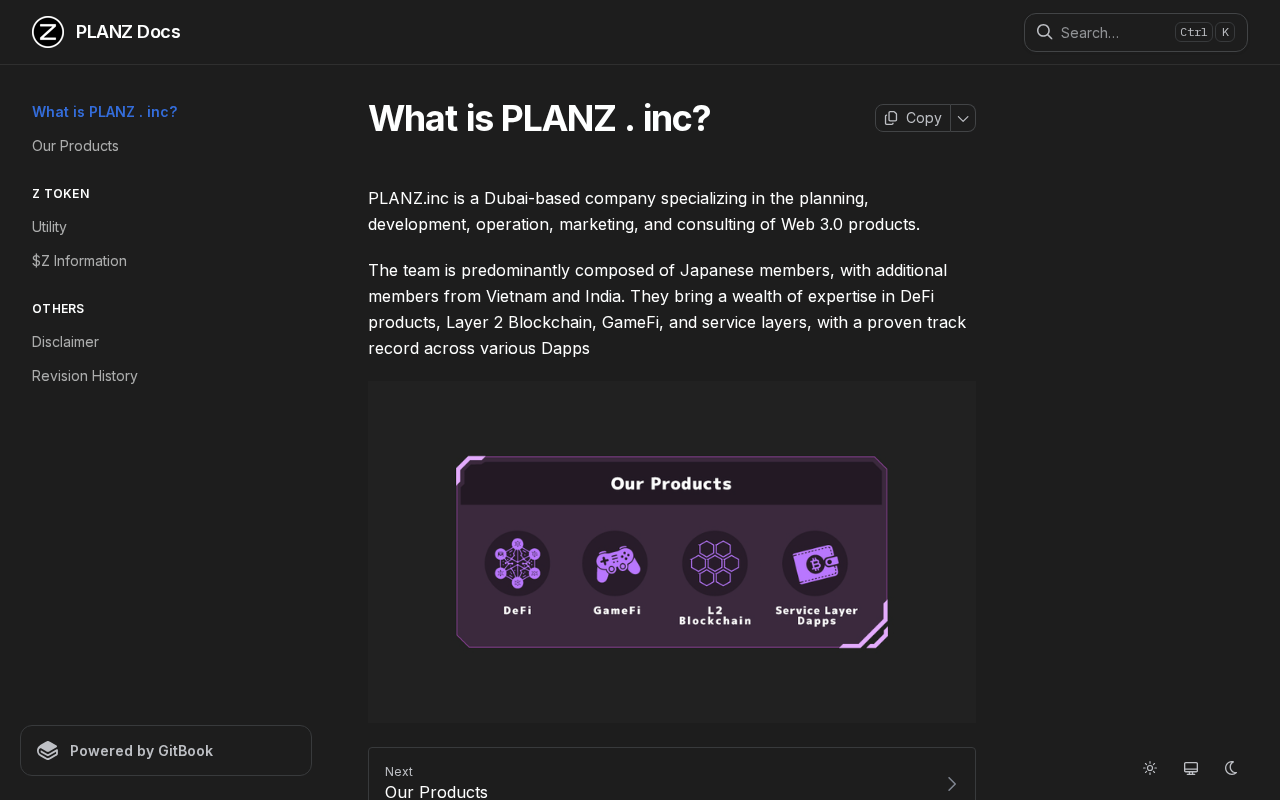Enable dark mode moon toggle

pyautogui.click(x=1231, y=768)
